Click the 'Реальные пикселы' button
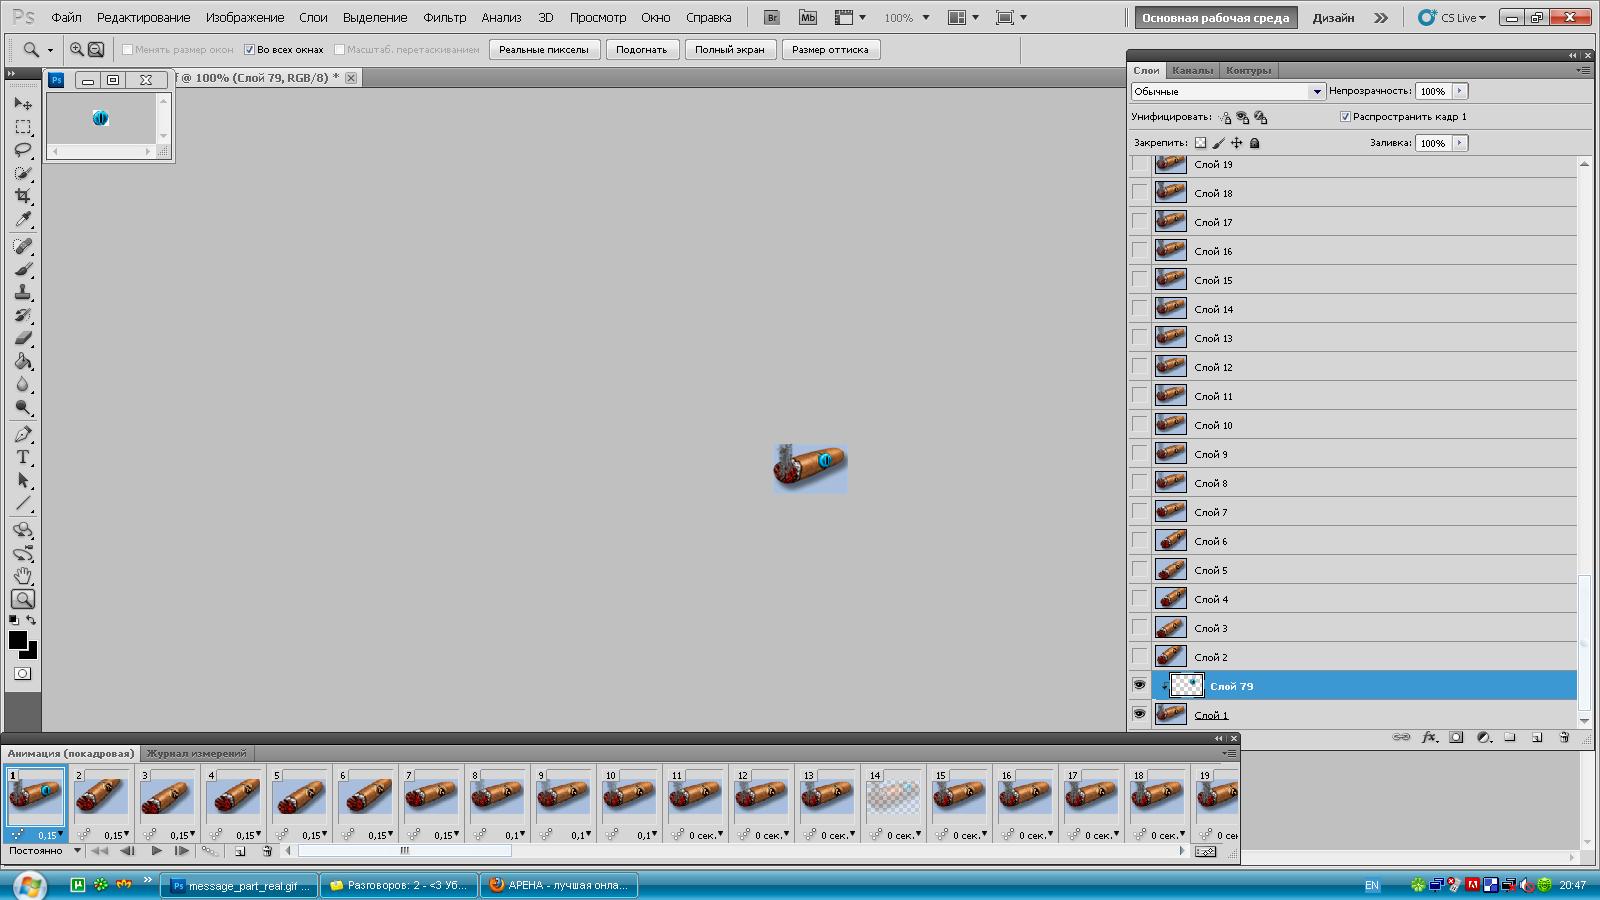 coord(544,50)
